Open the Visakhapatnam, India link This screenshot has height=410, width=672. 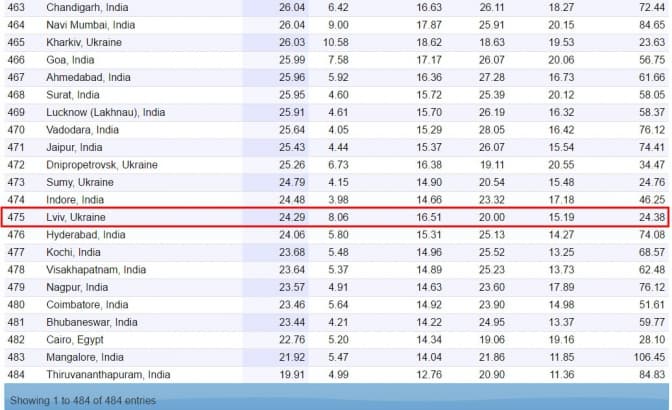click(x=96, y=270)
